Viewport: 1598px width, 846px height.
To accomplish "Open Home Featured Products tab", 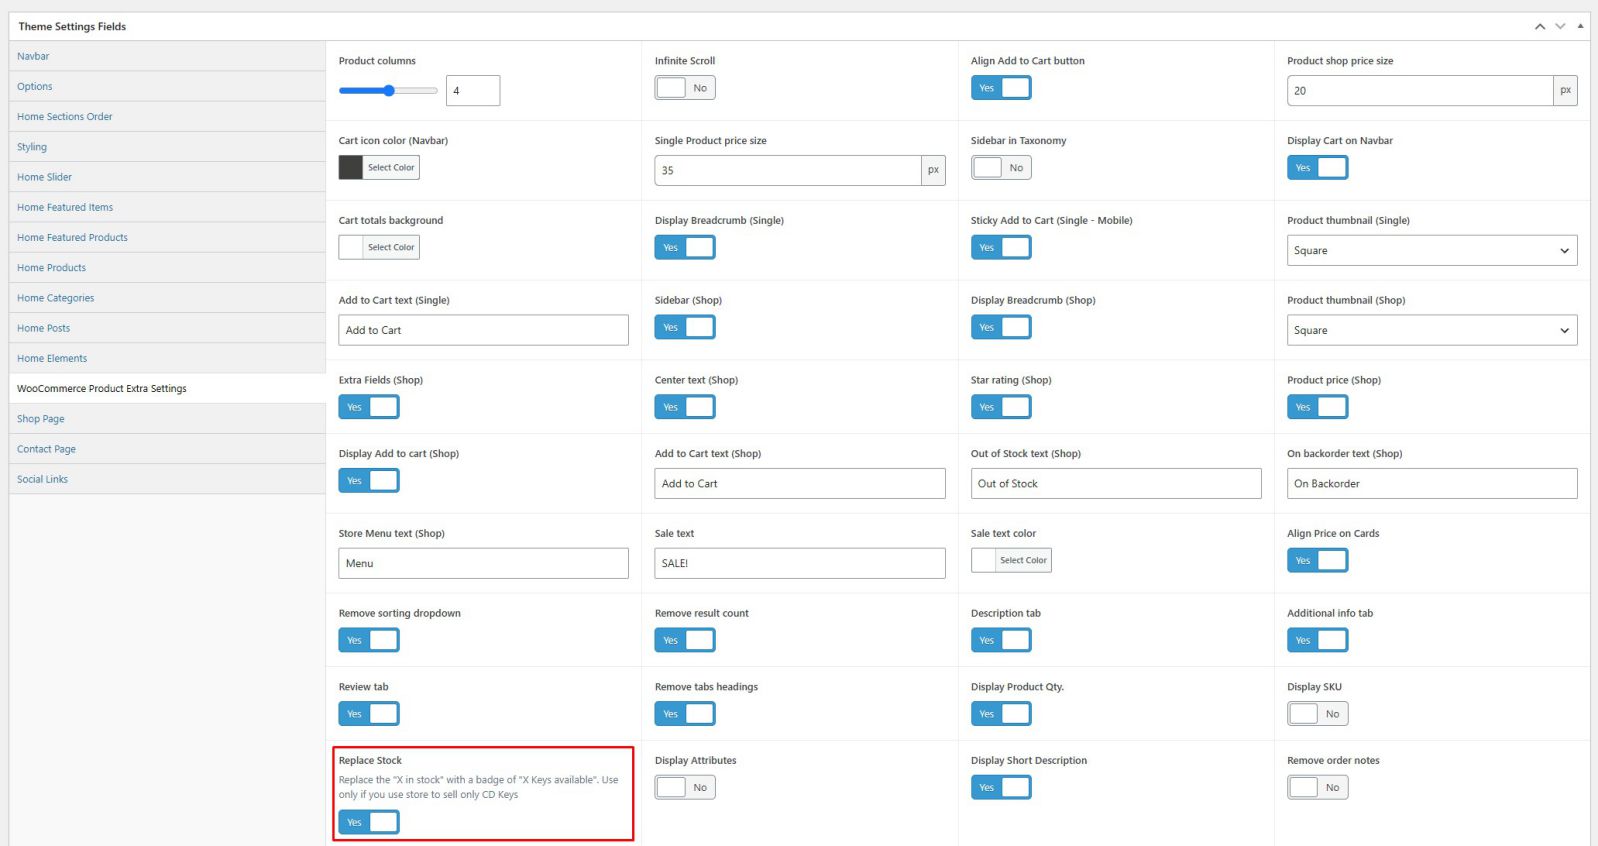I will [x=167, y=237].
